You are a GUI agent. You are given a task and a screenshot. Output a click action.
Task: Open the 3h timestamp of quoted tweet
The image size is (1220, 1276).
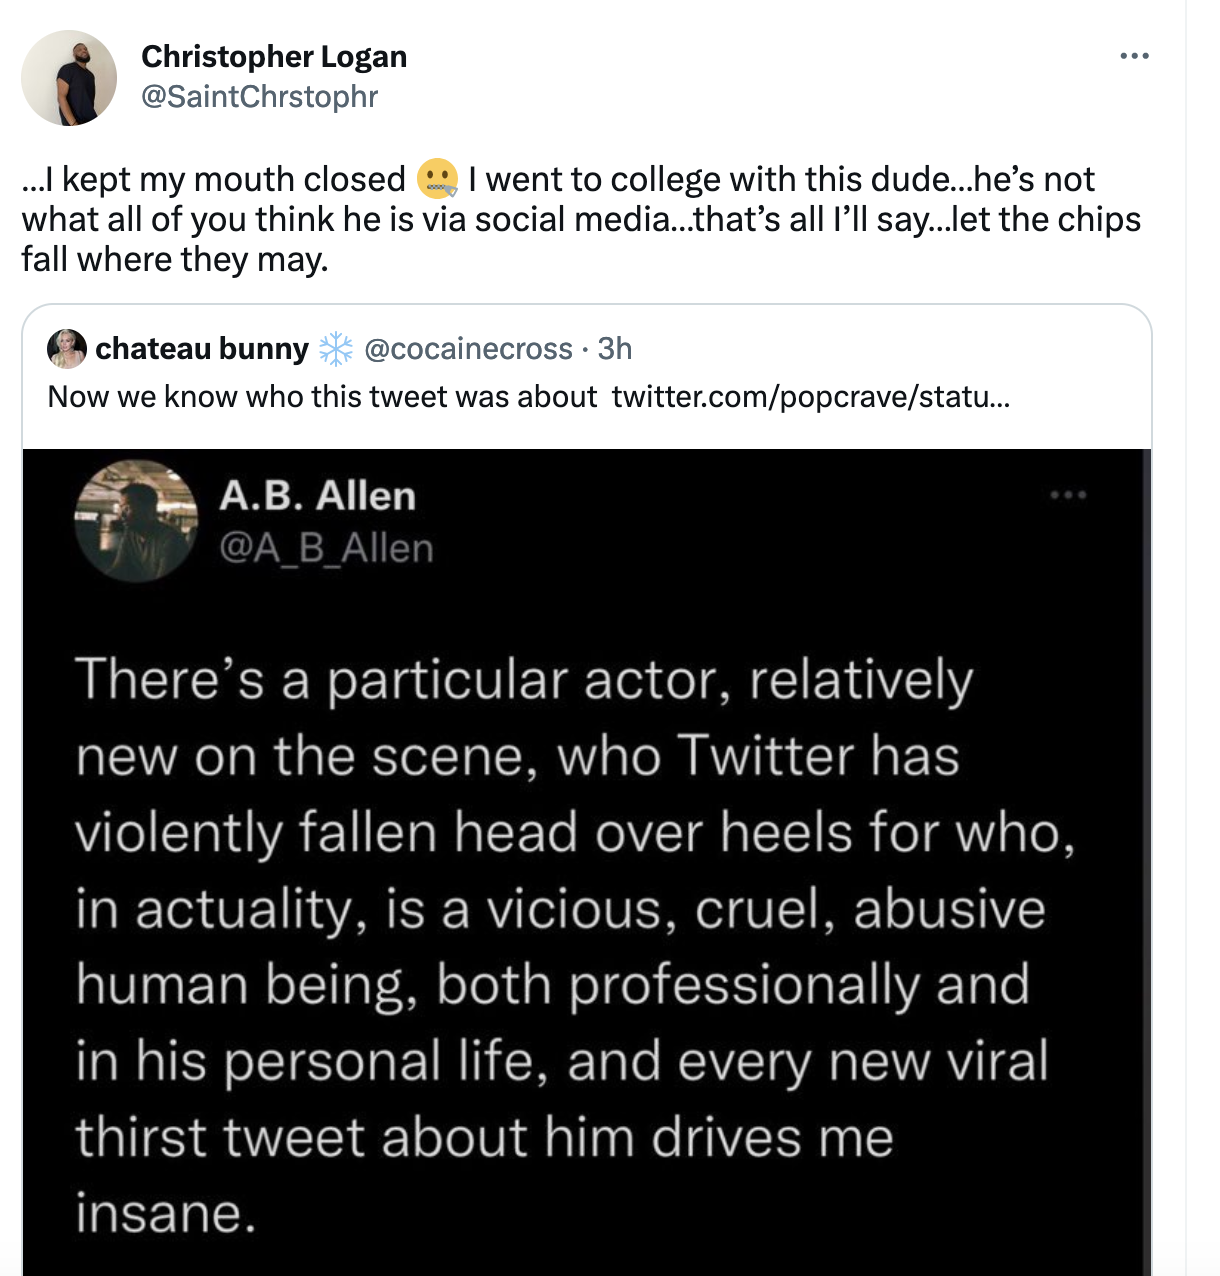[615, 348]
